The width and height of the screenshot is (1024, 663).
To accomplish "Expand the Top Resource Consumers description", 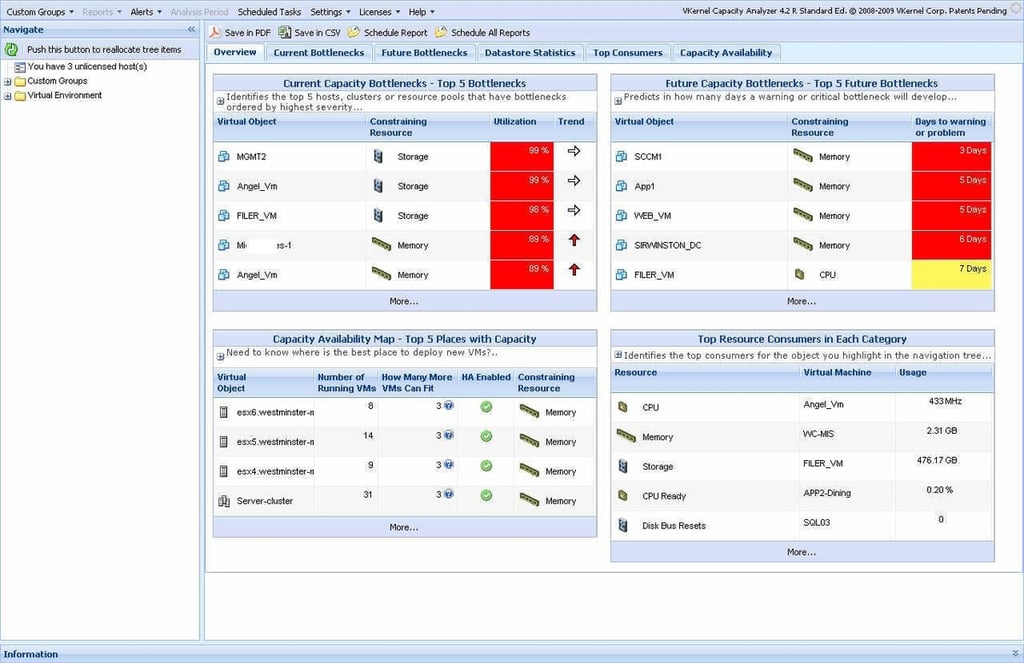I will click(618, 355).
